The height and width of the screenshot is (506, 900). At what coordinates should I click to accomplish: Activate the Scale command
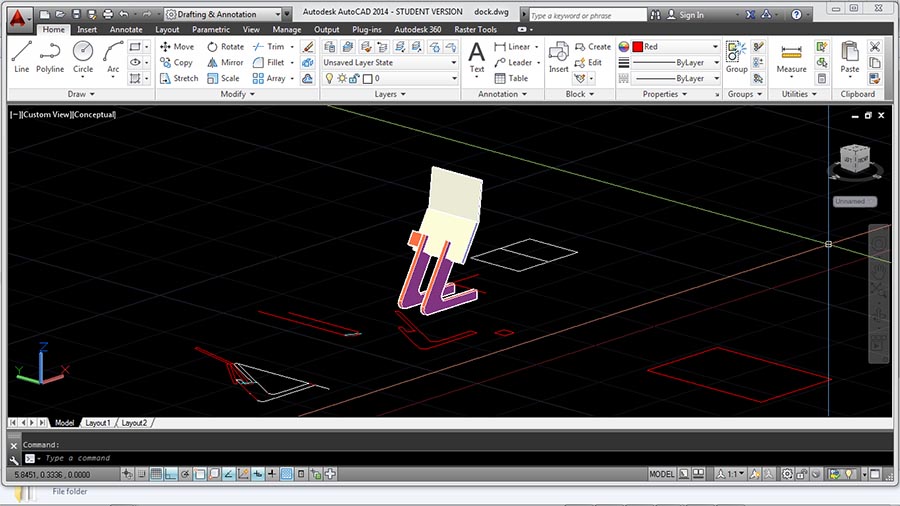pyautogui.click(x=223, y=78)
